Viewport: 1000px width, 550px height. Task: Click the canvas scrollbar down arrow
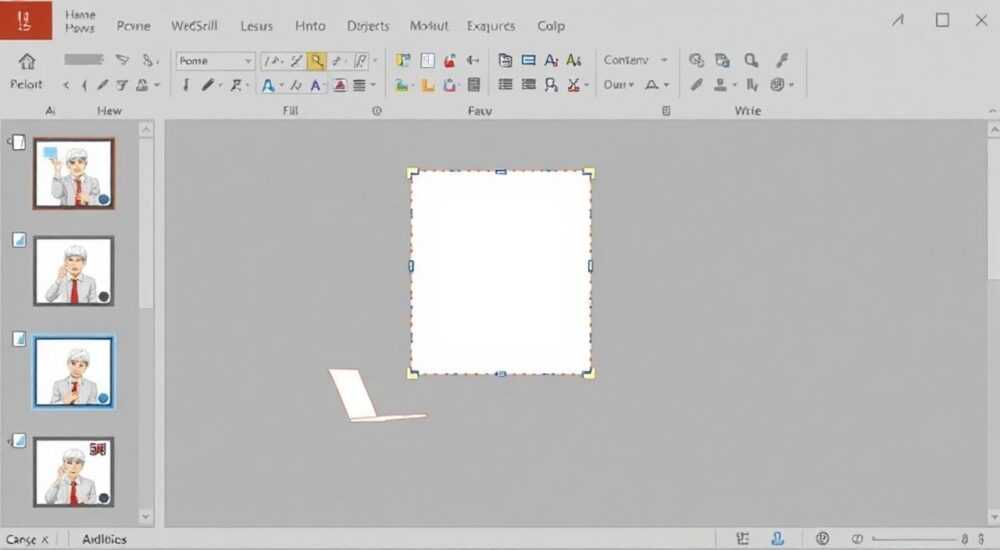[x=994, y=516]
